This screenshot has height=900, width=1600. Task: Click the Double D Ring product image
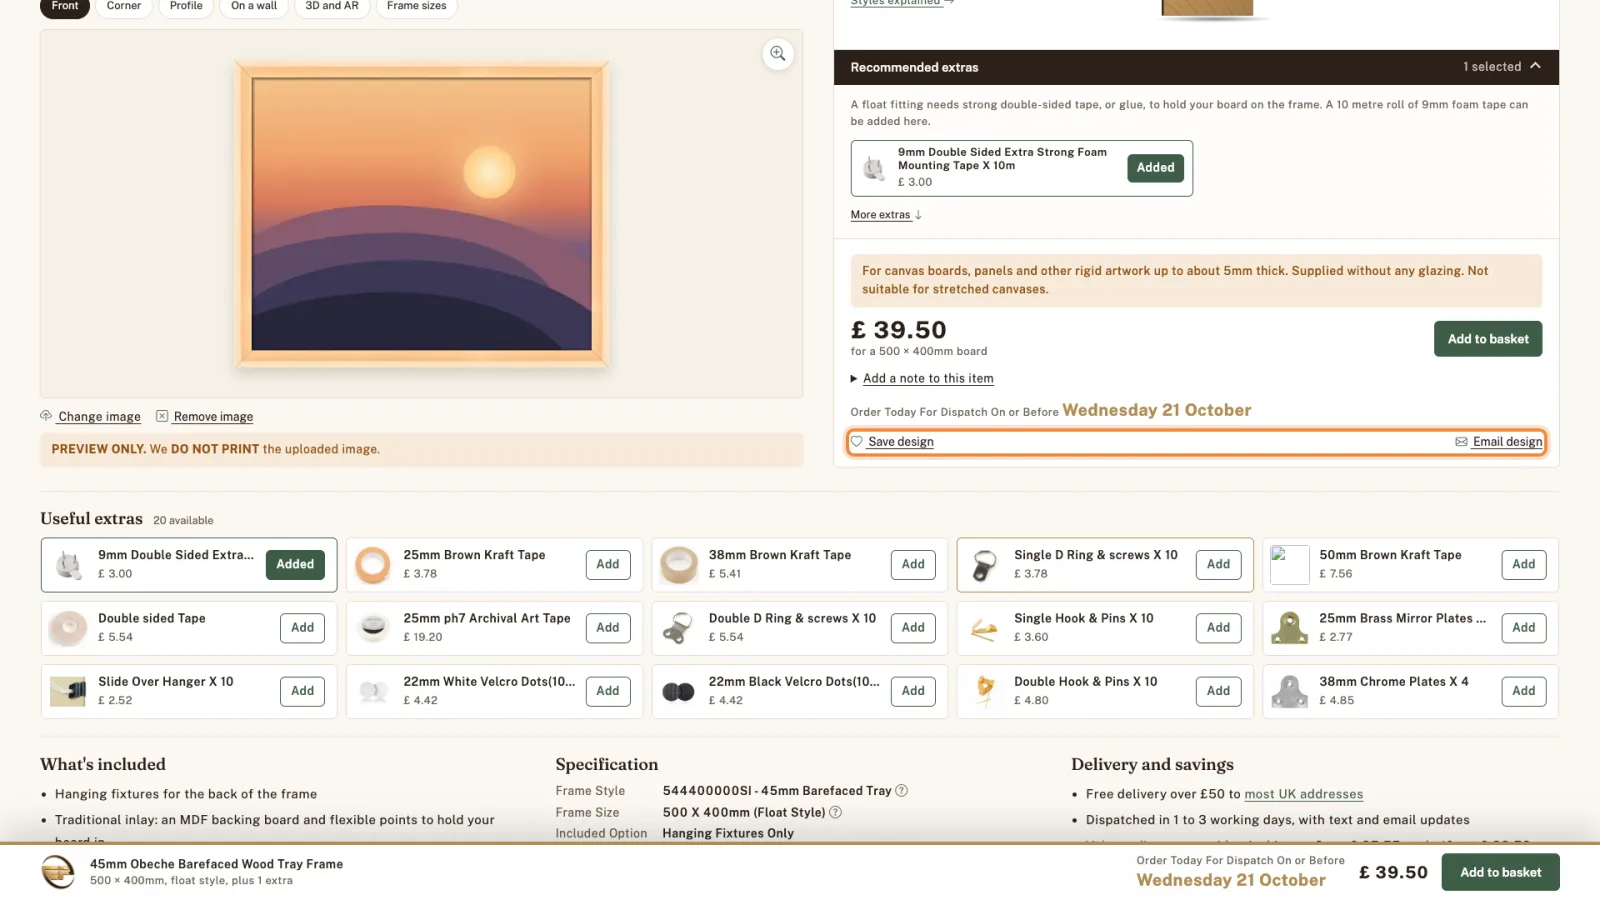679,628
